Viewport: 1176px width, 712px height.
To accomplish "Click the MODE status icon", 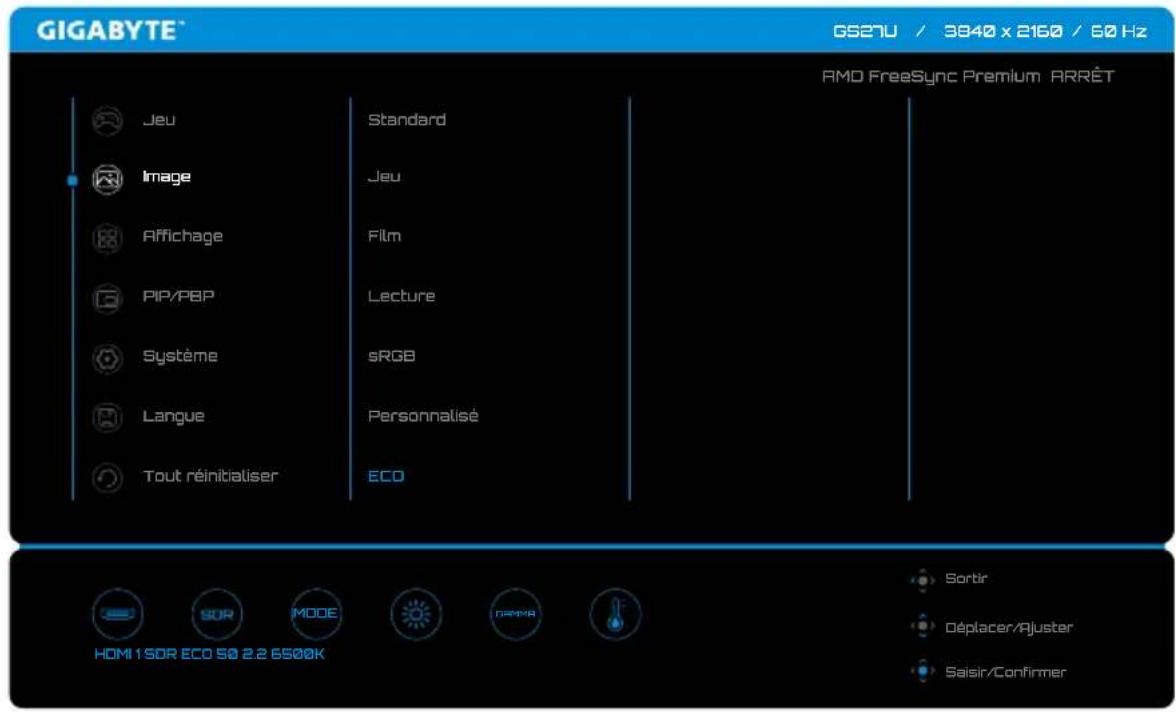I will tap(316, 614).
